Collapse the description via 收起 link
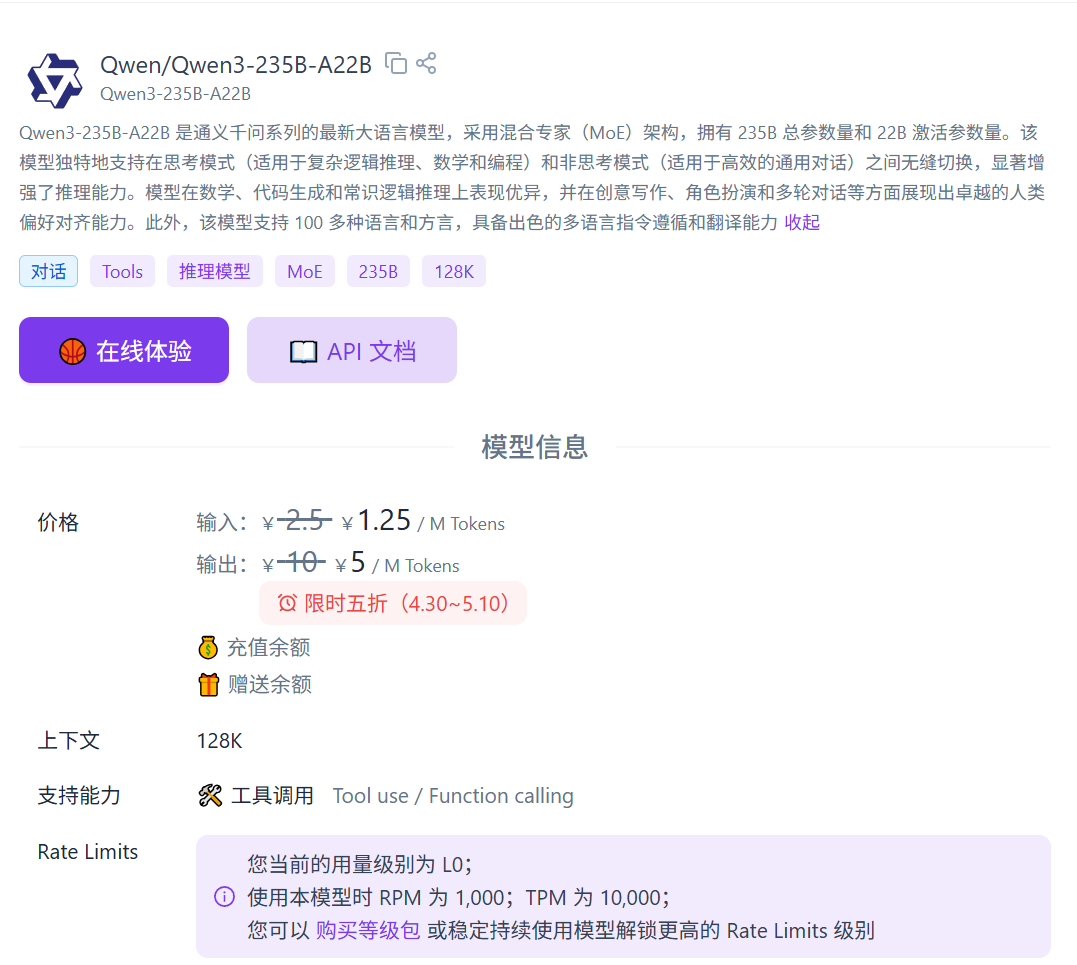The width and height of the screenshot is (1077, 965). (x=801, y=222)
